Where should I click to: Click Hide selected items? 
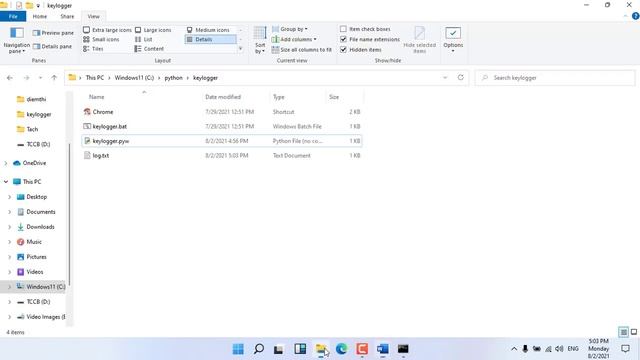pos(420,40)
